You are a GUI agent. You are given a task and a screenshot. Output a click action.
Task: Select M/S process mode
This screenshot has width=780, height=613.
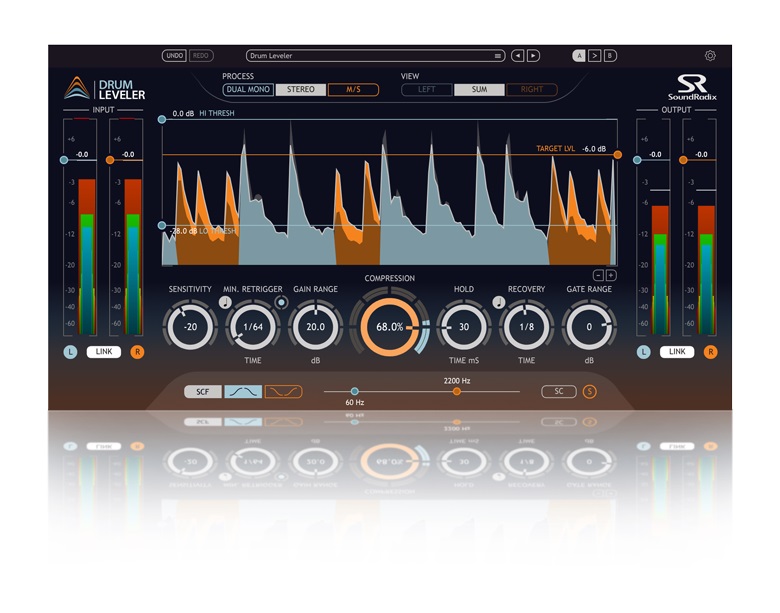tap(353, 90)
